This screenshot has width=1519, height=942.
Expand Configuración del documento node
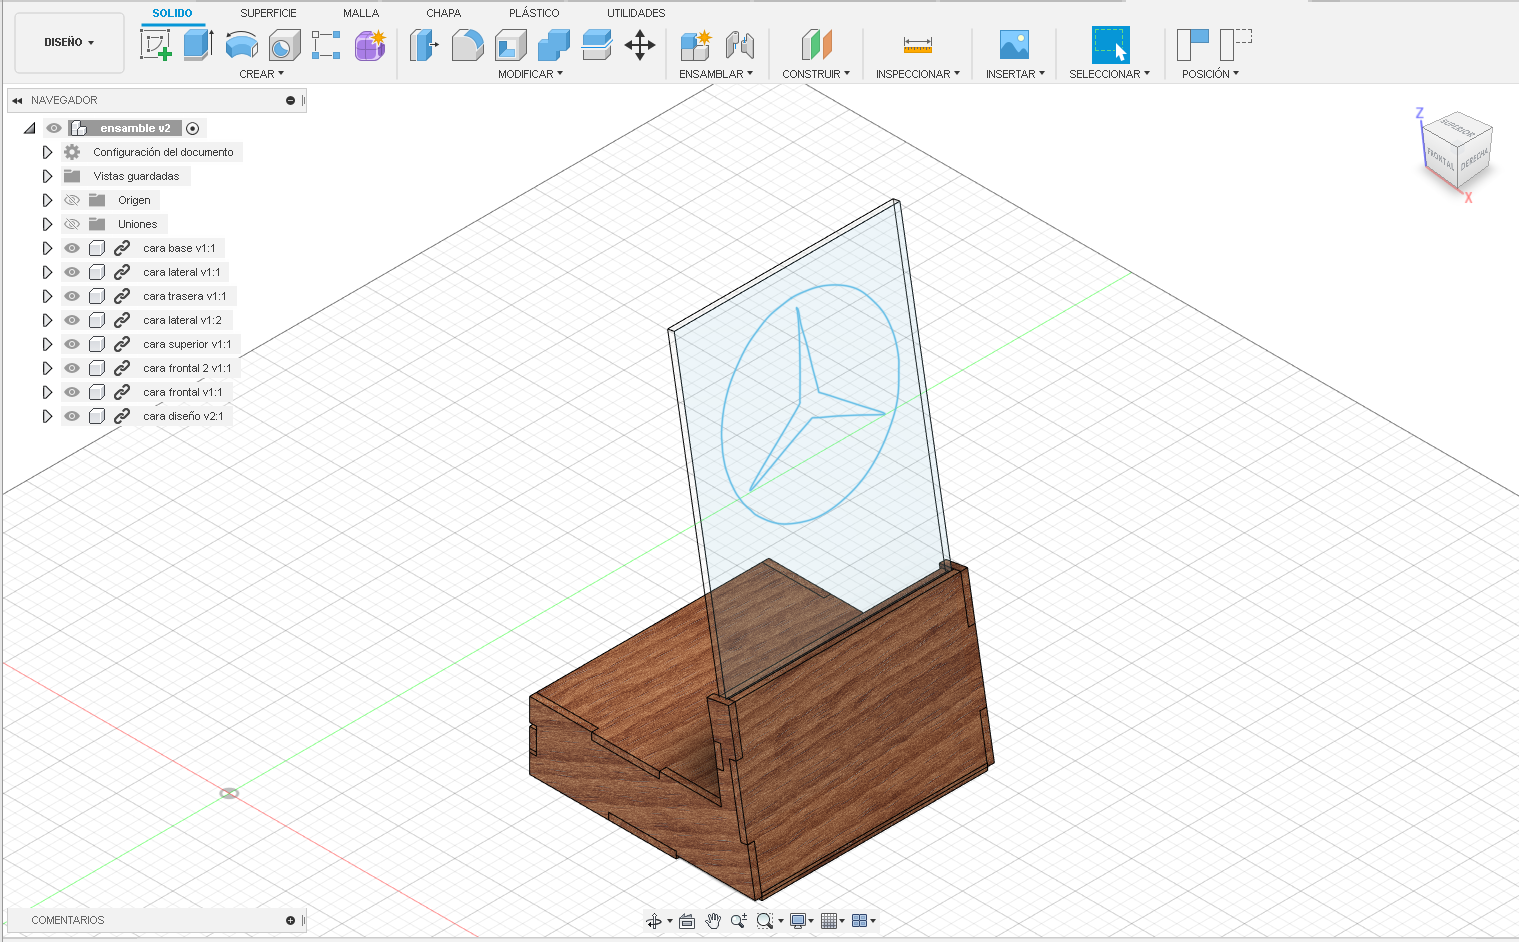pos(47,152)
